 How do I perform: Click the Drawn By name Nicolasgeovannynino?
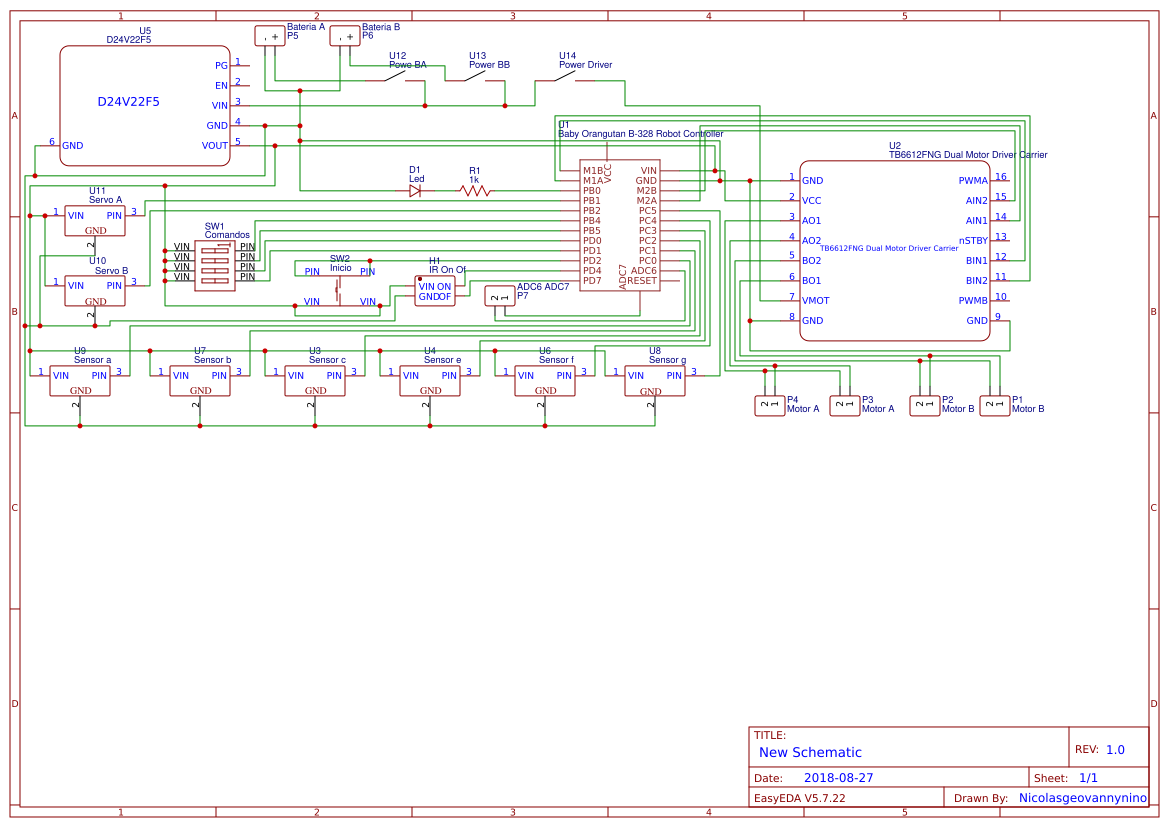click(1083, 798)
